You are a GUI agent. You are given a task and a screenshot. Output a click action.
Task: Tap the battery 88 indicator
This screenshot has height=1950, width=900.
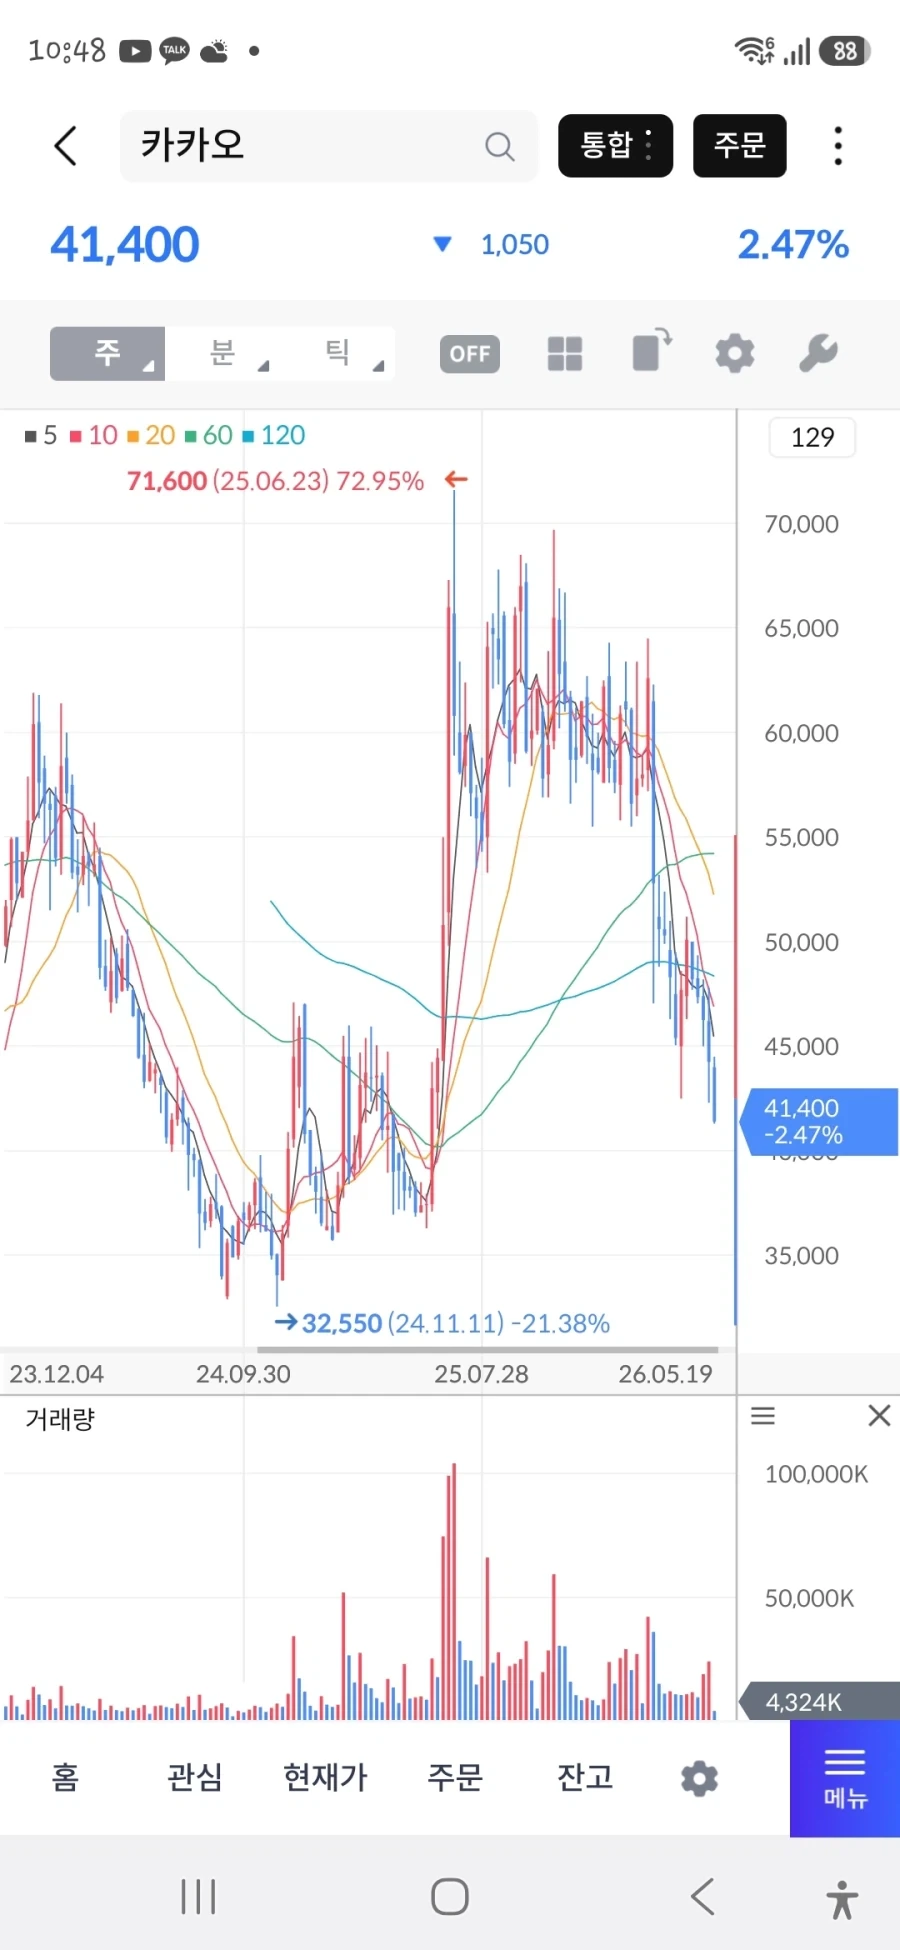[x=845, y=51]
